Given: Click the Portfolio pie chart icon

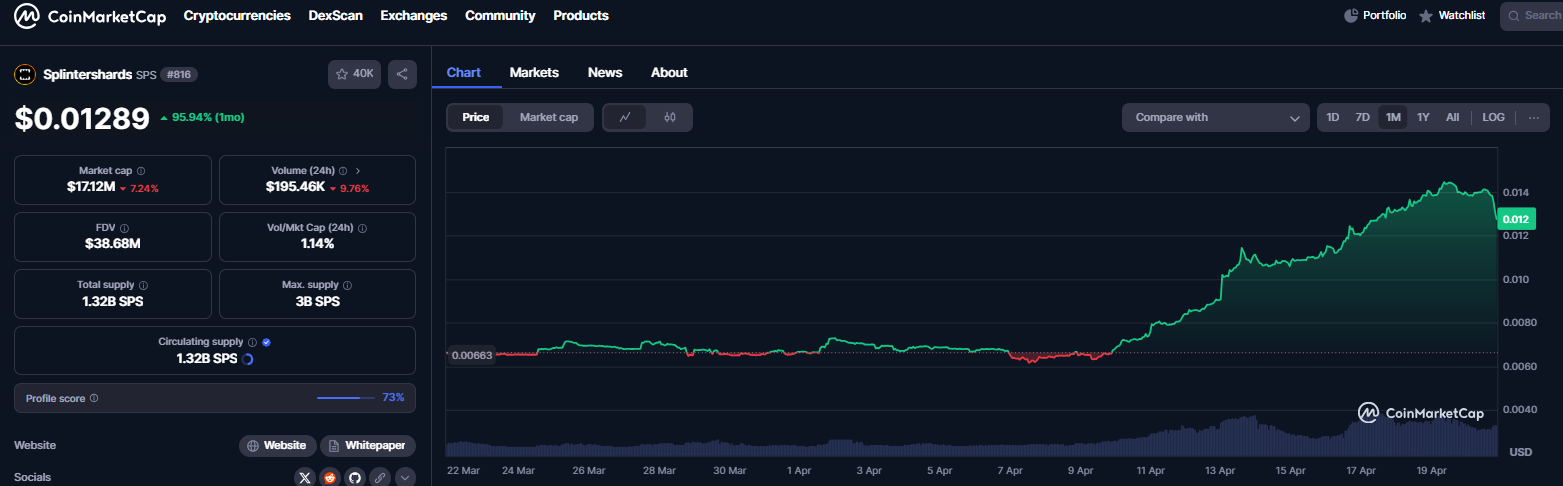Looking at the screenshot, I should [1351, 16].
